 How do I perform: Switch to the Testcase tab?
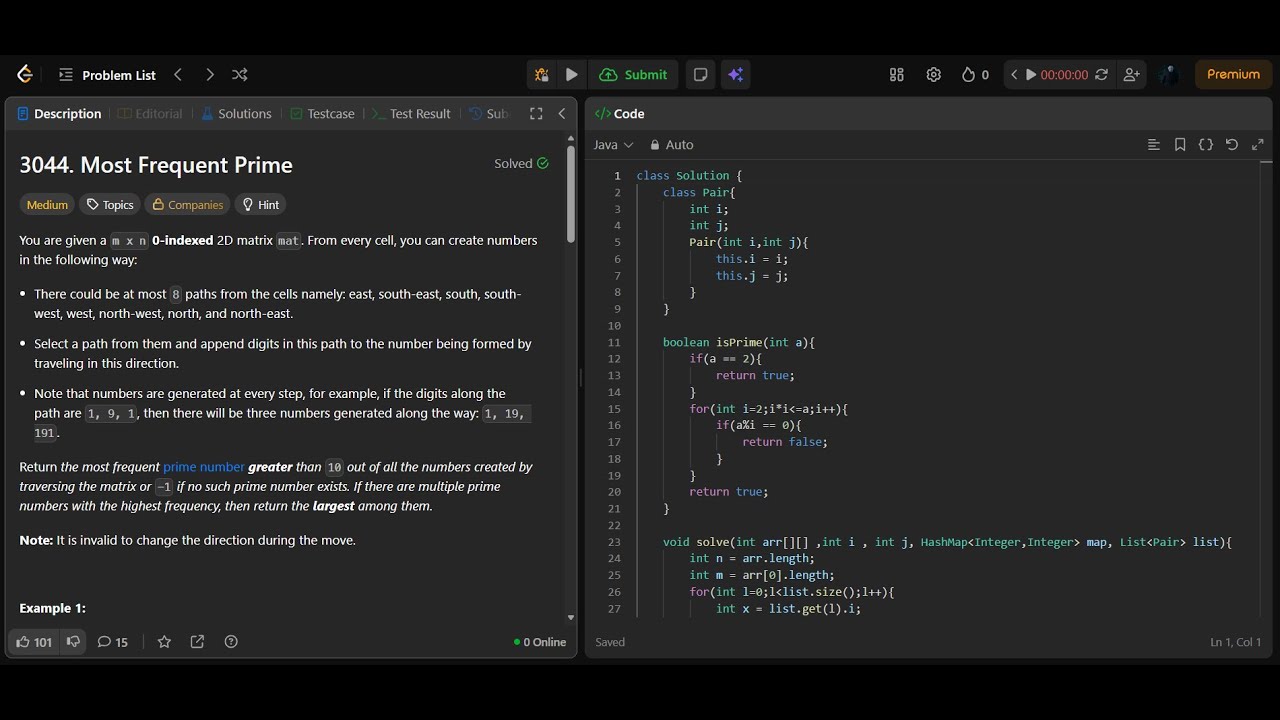click(x=322, y=114)
